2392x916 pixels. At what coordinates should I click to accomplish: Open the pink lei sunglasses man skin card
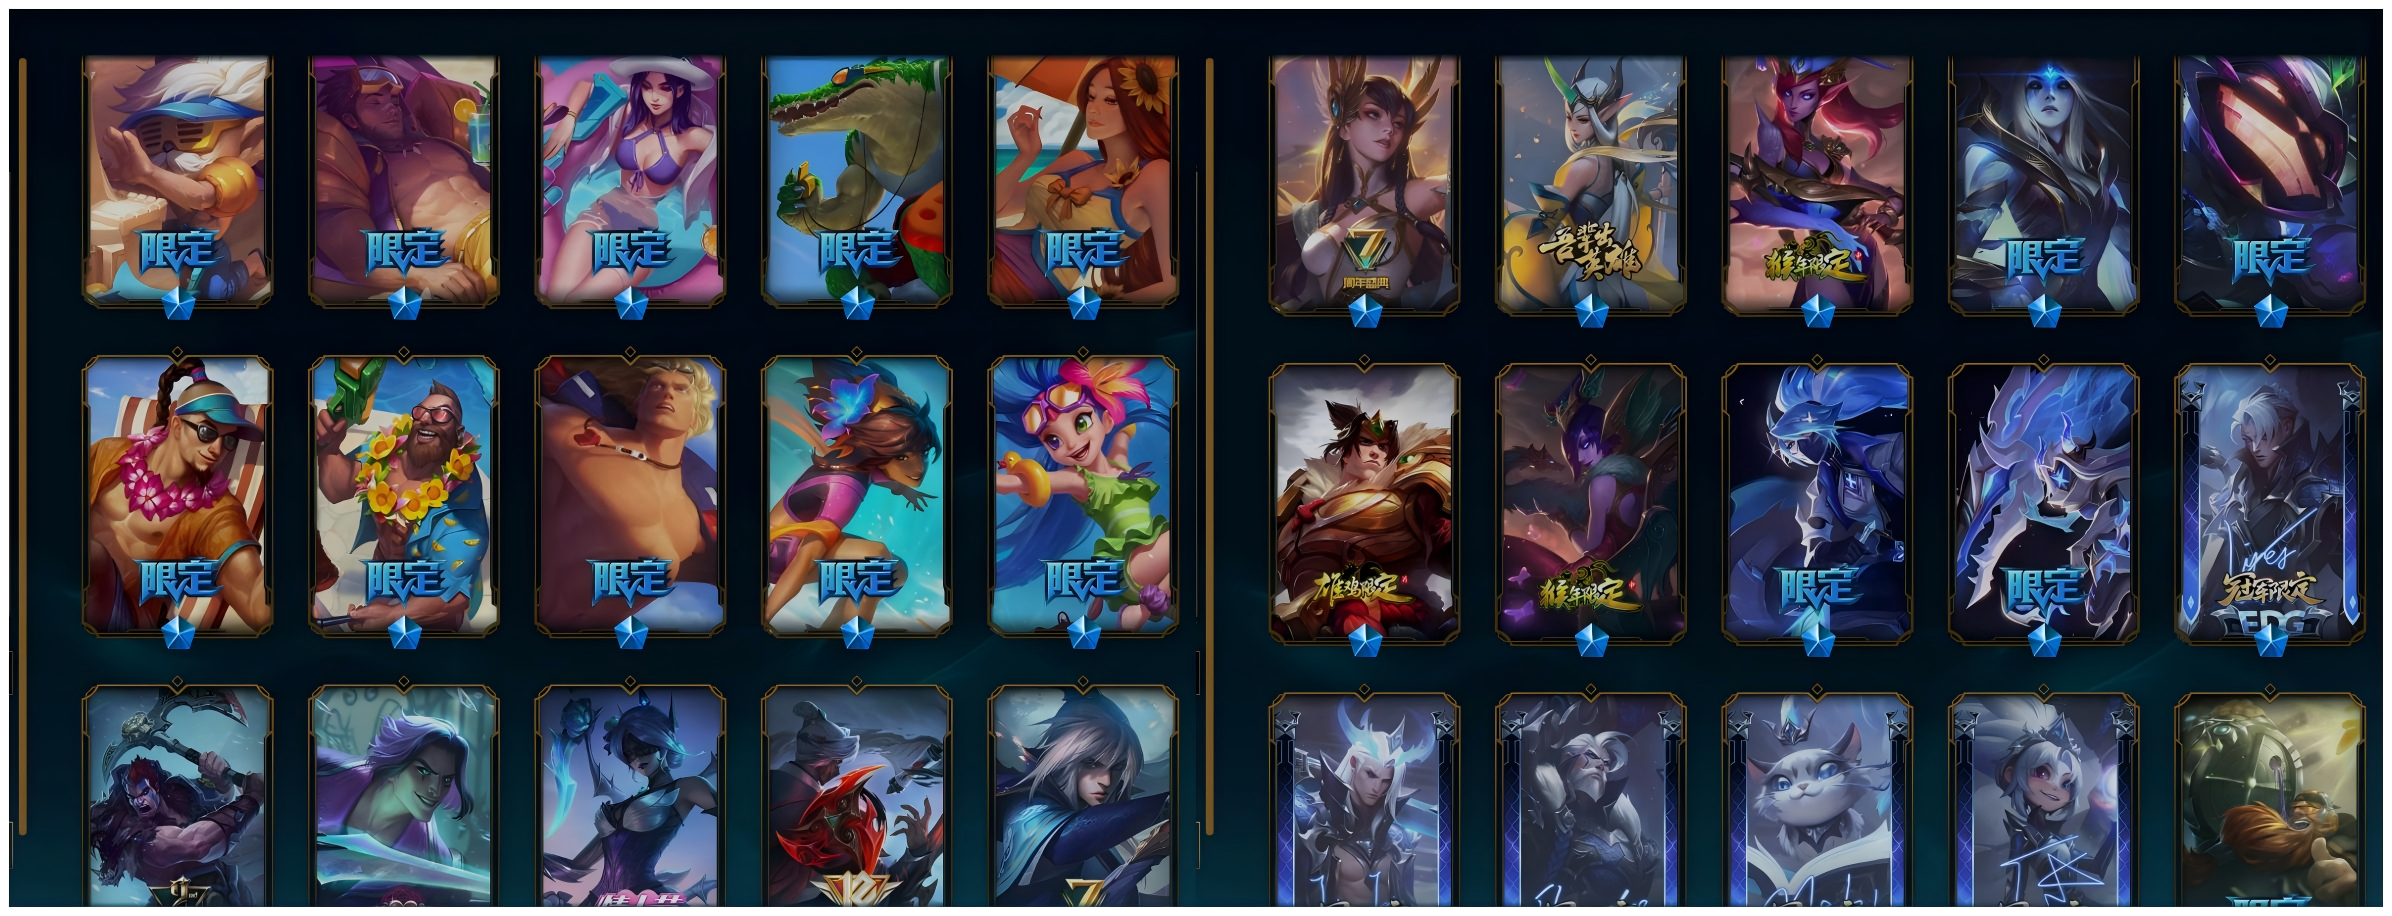coord(178,495)
